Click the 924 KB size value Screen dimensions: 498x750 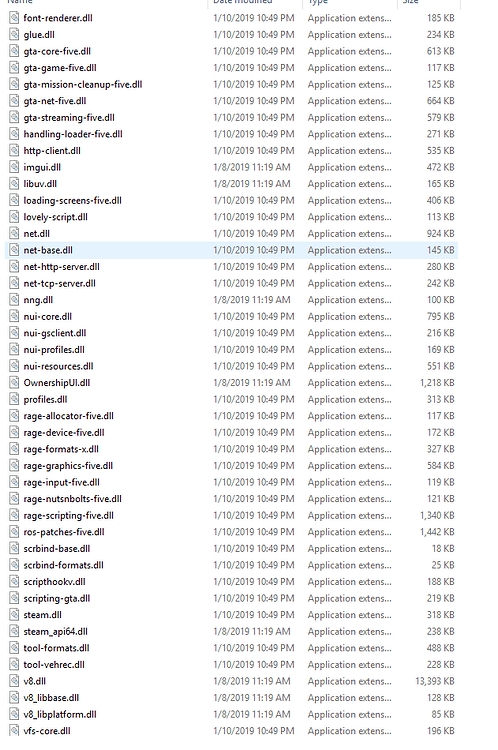(441, 234)
